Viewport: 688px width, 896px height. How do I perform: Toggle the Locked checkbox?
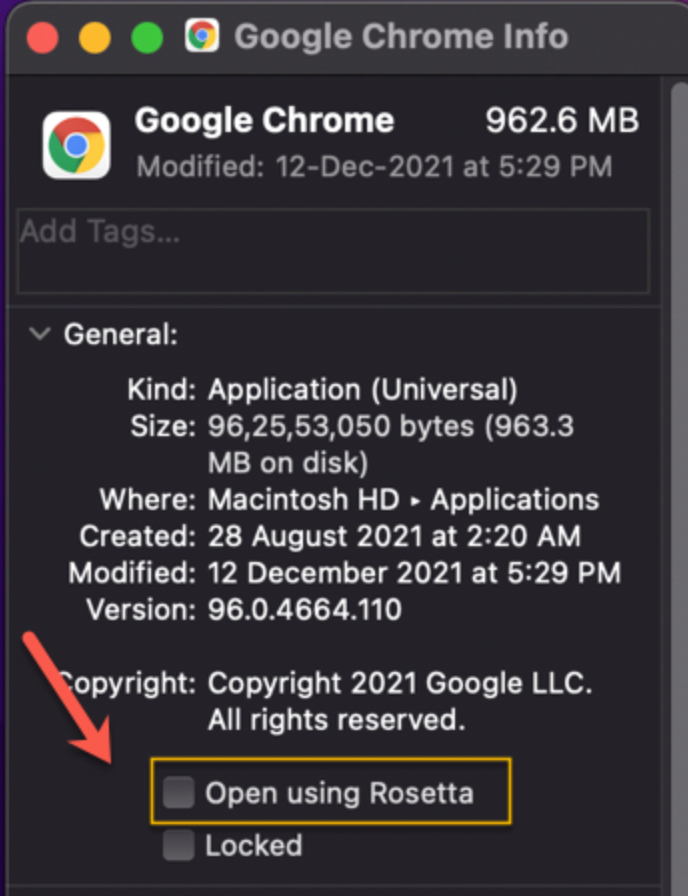(x=179, y=846)
